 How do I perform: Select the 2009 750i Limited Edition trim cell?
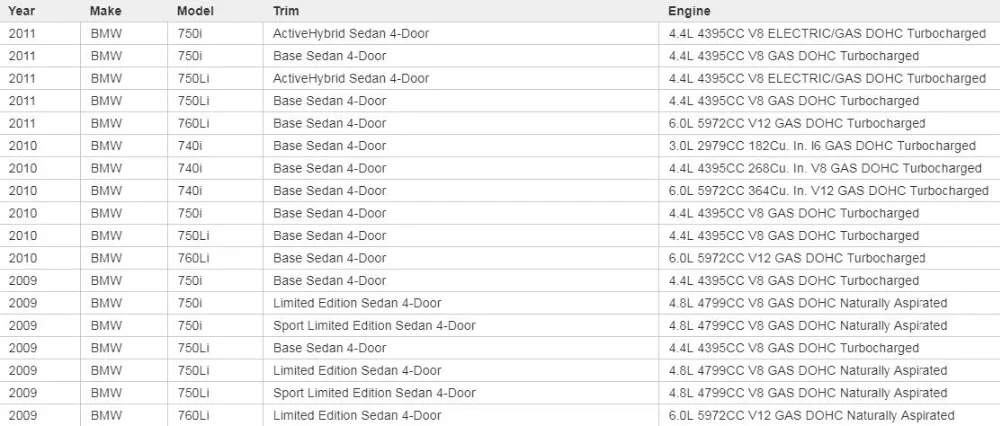461,303
